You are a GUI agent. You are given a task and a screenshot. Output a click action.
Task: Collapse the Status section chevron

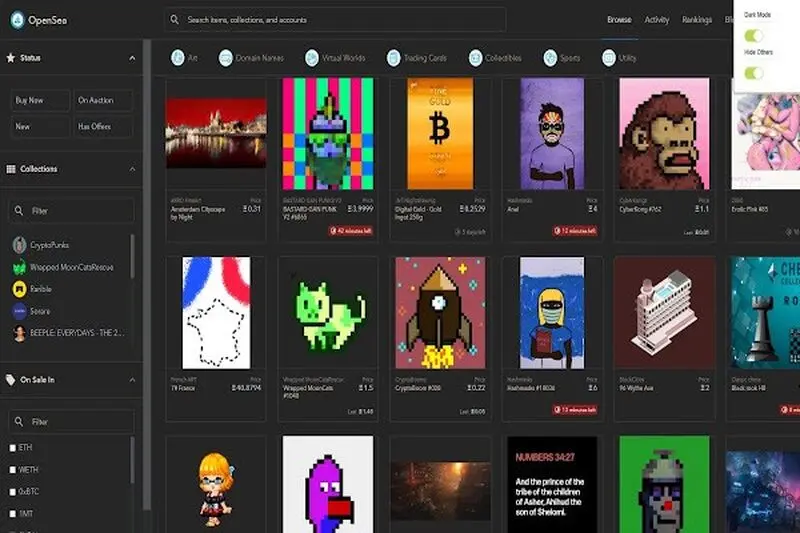[x=132, y=58]
